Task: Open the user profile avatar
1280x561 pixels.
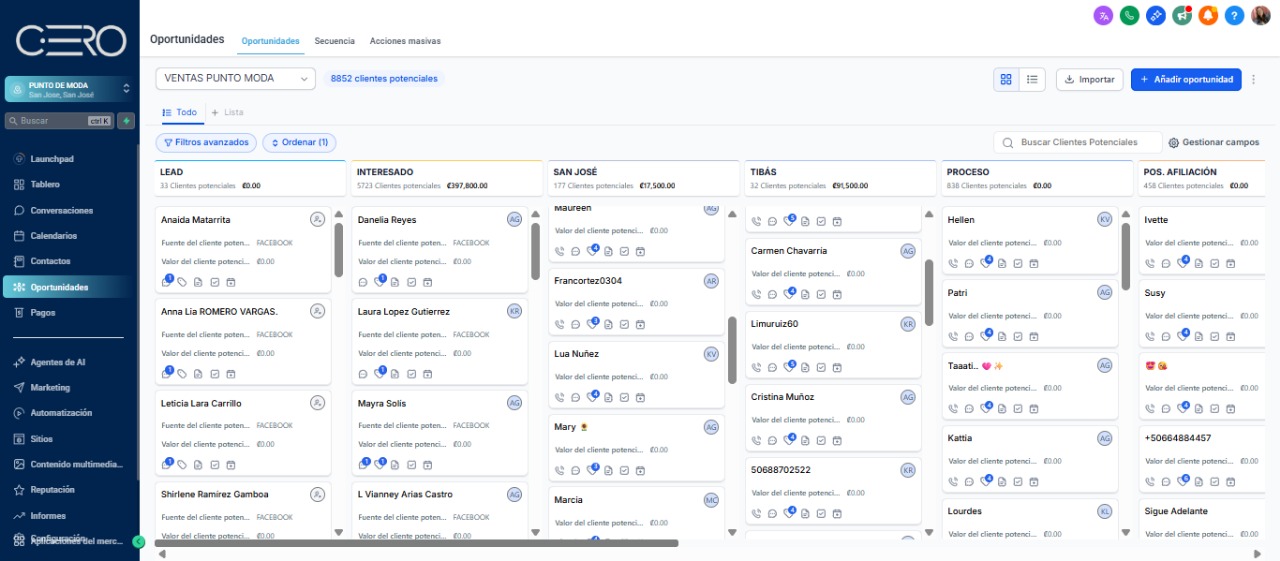Action: click(x=1261, y=15)
